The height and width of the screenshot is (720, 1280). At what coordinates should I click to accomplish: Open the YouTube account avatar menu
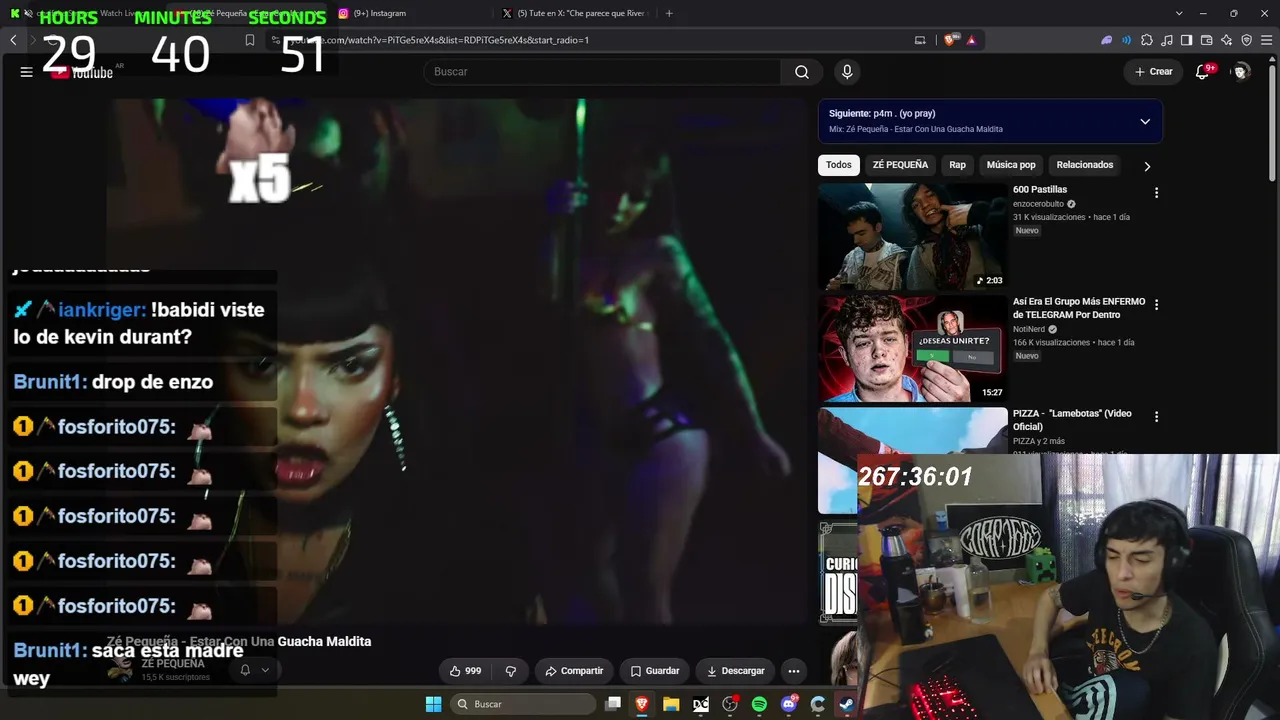[x=1241, y=72]
